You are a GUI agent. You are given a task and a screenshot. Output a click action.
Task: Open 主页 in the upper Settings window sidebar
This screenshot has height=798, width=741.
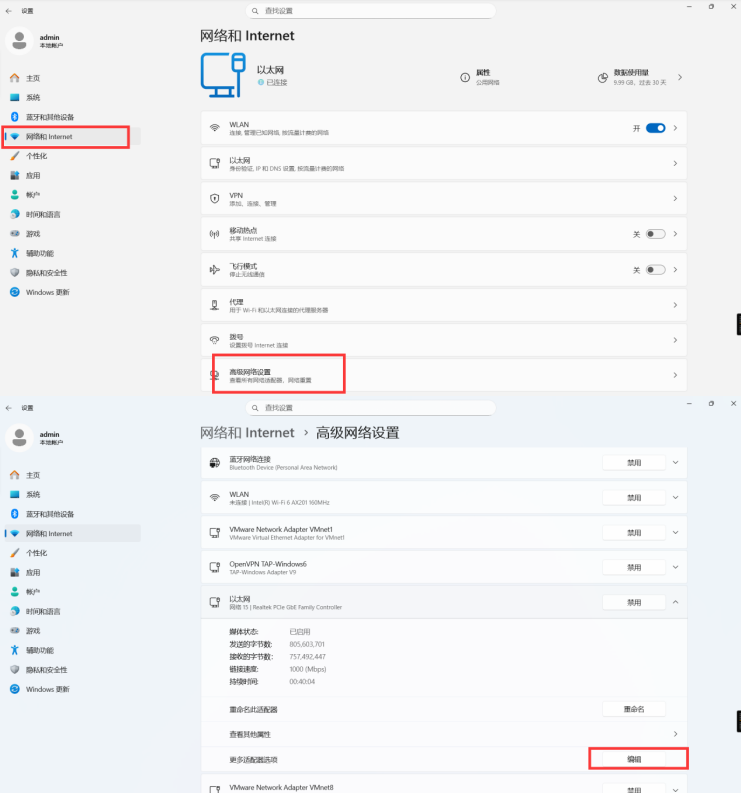click(x=72, y=78)
